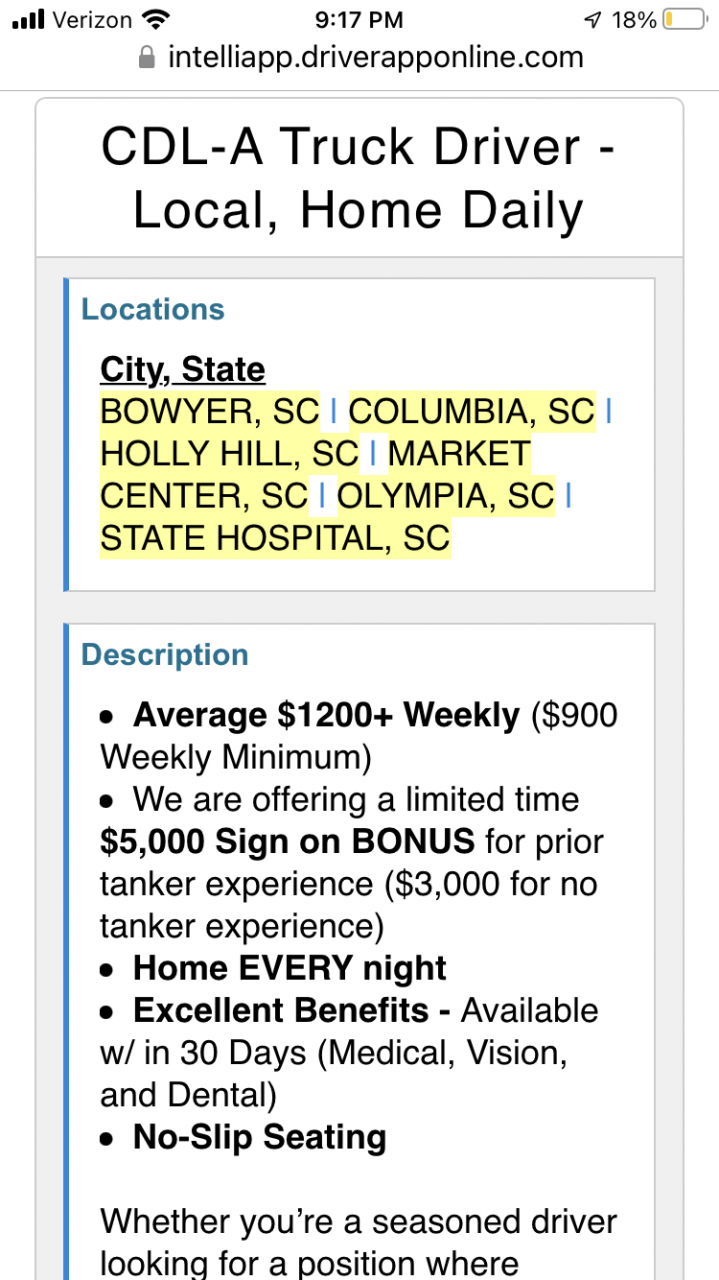Tap the intelliapp.driverapponline.com address field
Image resolution: width=719 pixels, height=1280 pixels.
[x=375, y=57]
